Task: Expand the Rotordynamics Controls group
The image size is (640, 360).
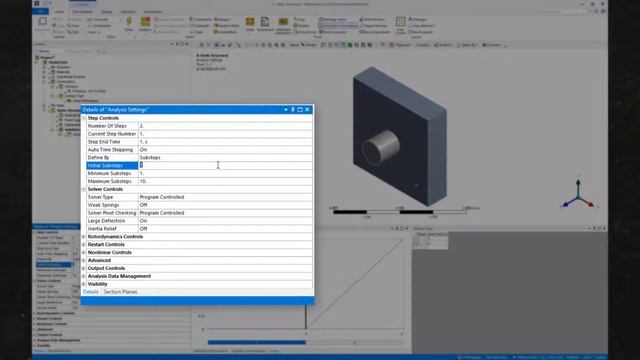Action: (84, 237)
